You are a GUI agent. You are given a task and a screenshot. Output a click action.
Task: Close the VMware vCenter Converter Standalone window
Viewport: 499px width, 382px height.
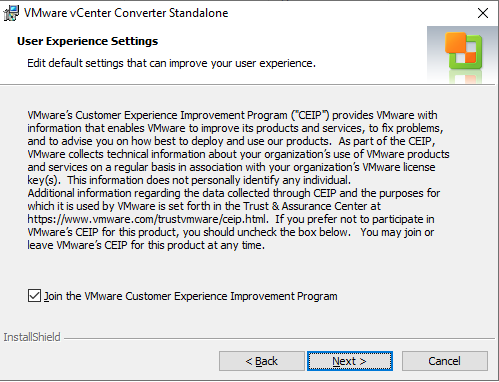point(483,13)
